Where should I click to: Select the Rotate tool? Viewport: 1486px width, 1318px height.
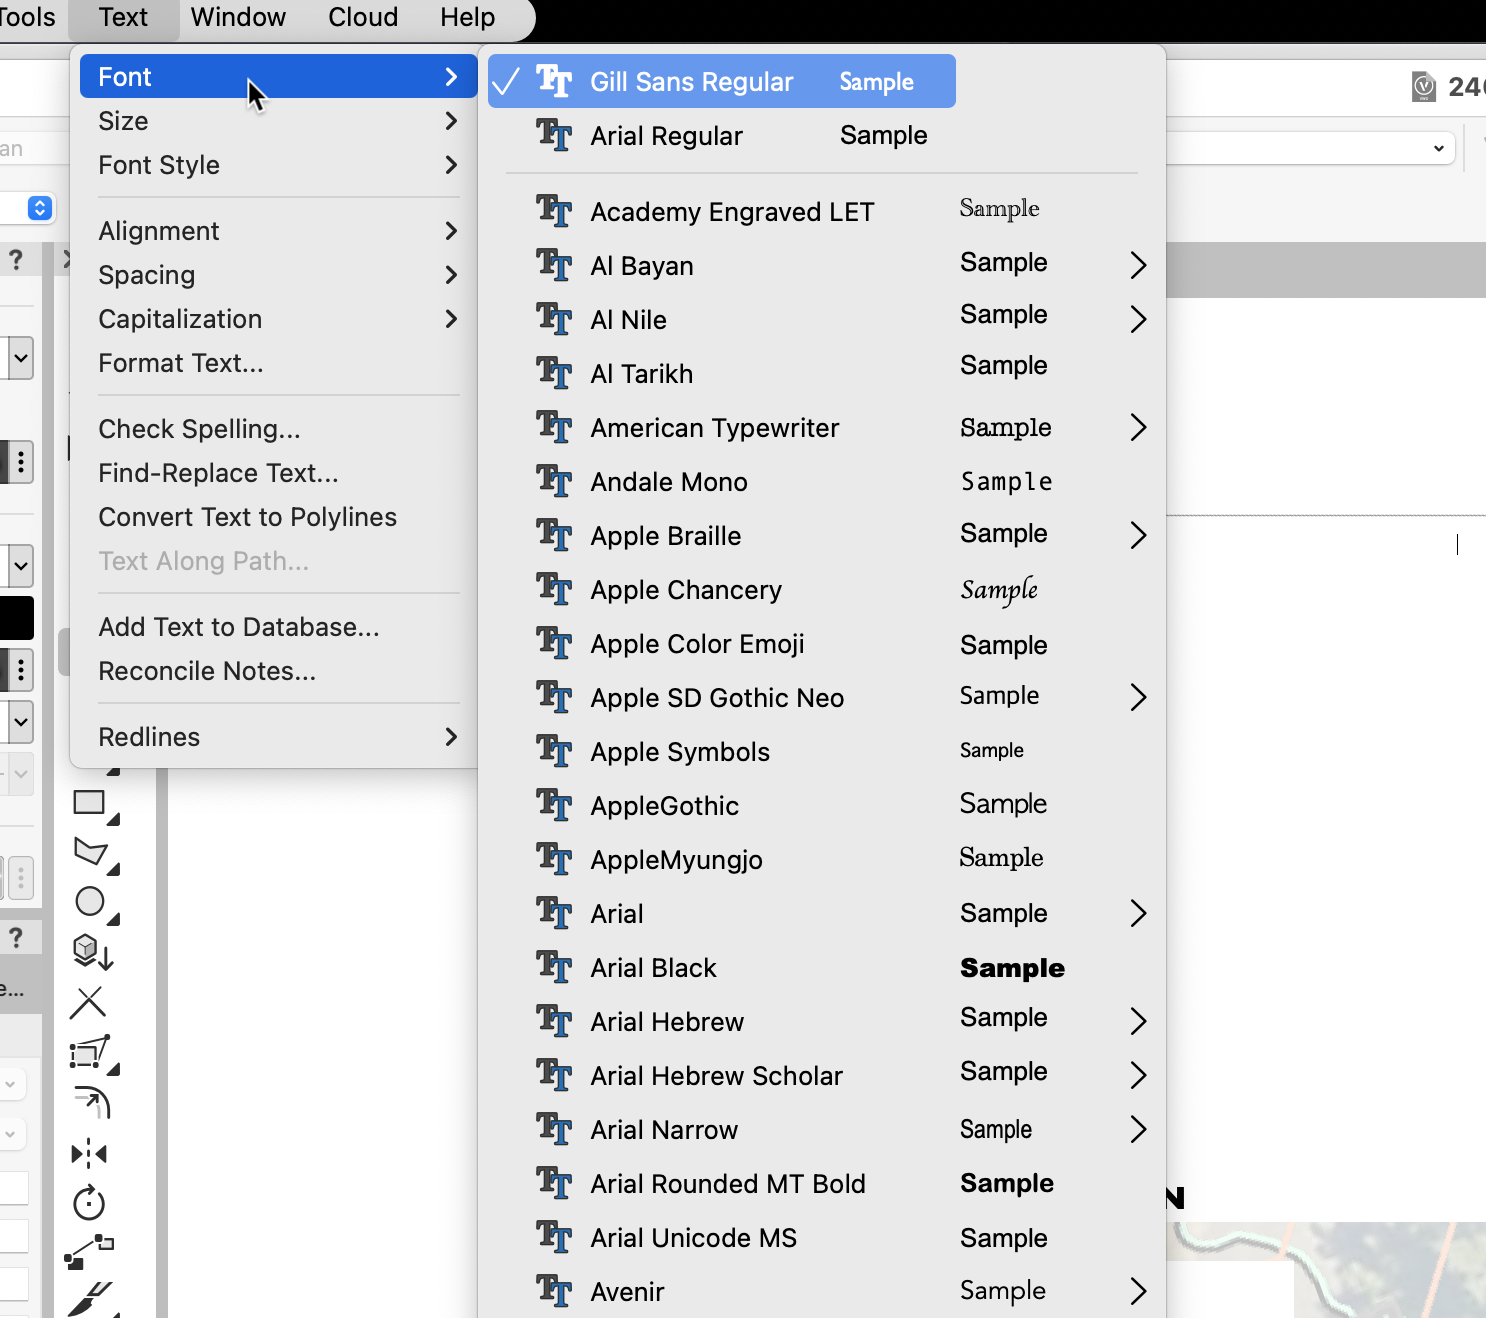click(89, 1203)
